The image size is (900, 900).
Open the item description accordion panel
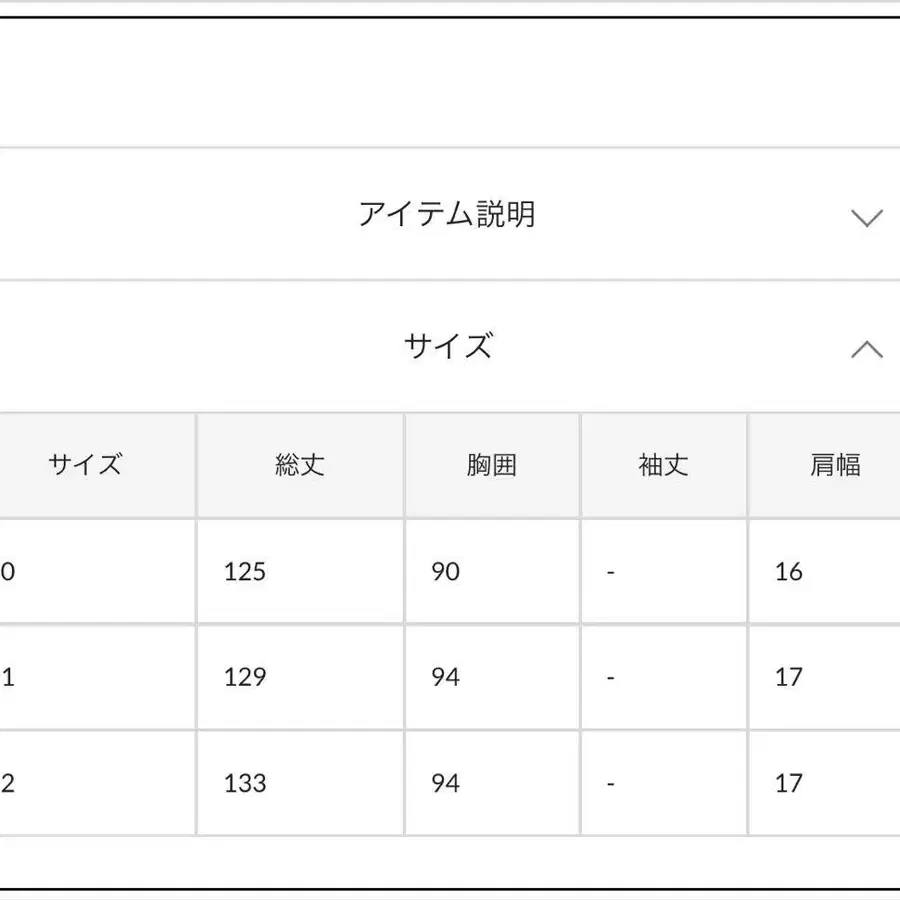tap(450, 212)
